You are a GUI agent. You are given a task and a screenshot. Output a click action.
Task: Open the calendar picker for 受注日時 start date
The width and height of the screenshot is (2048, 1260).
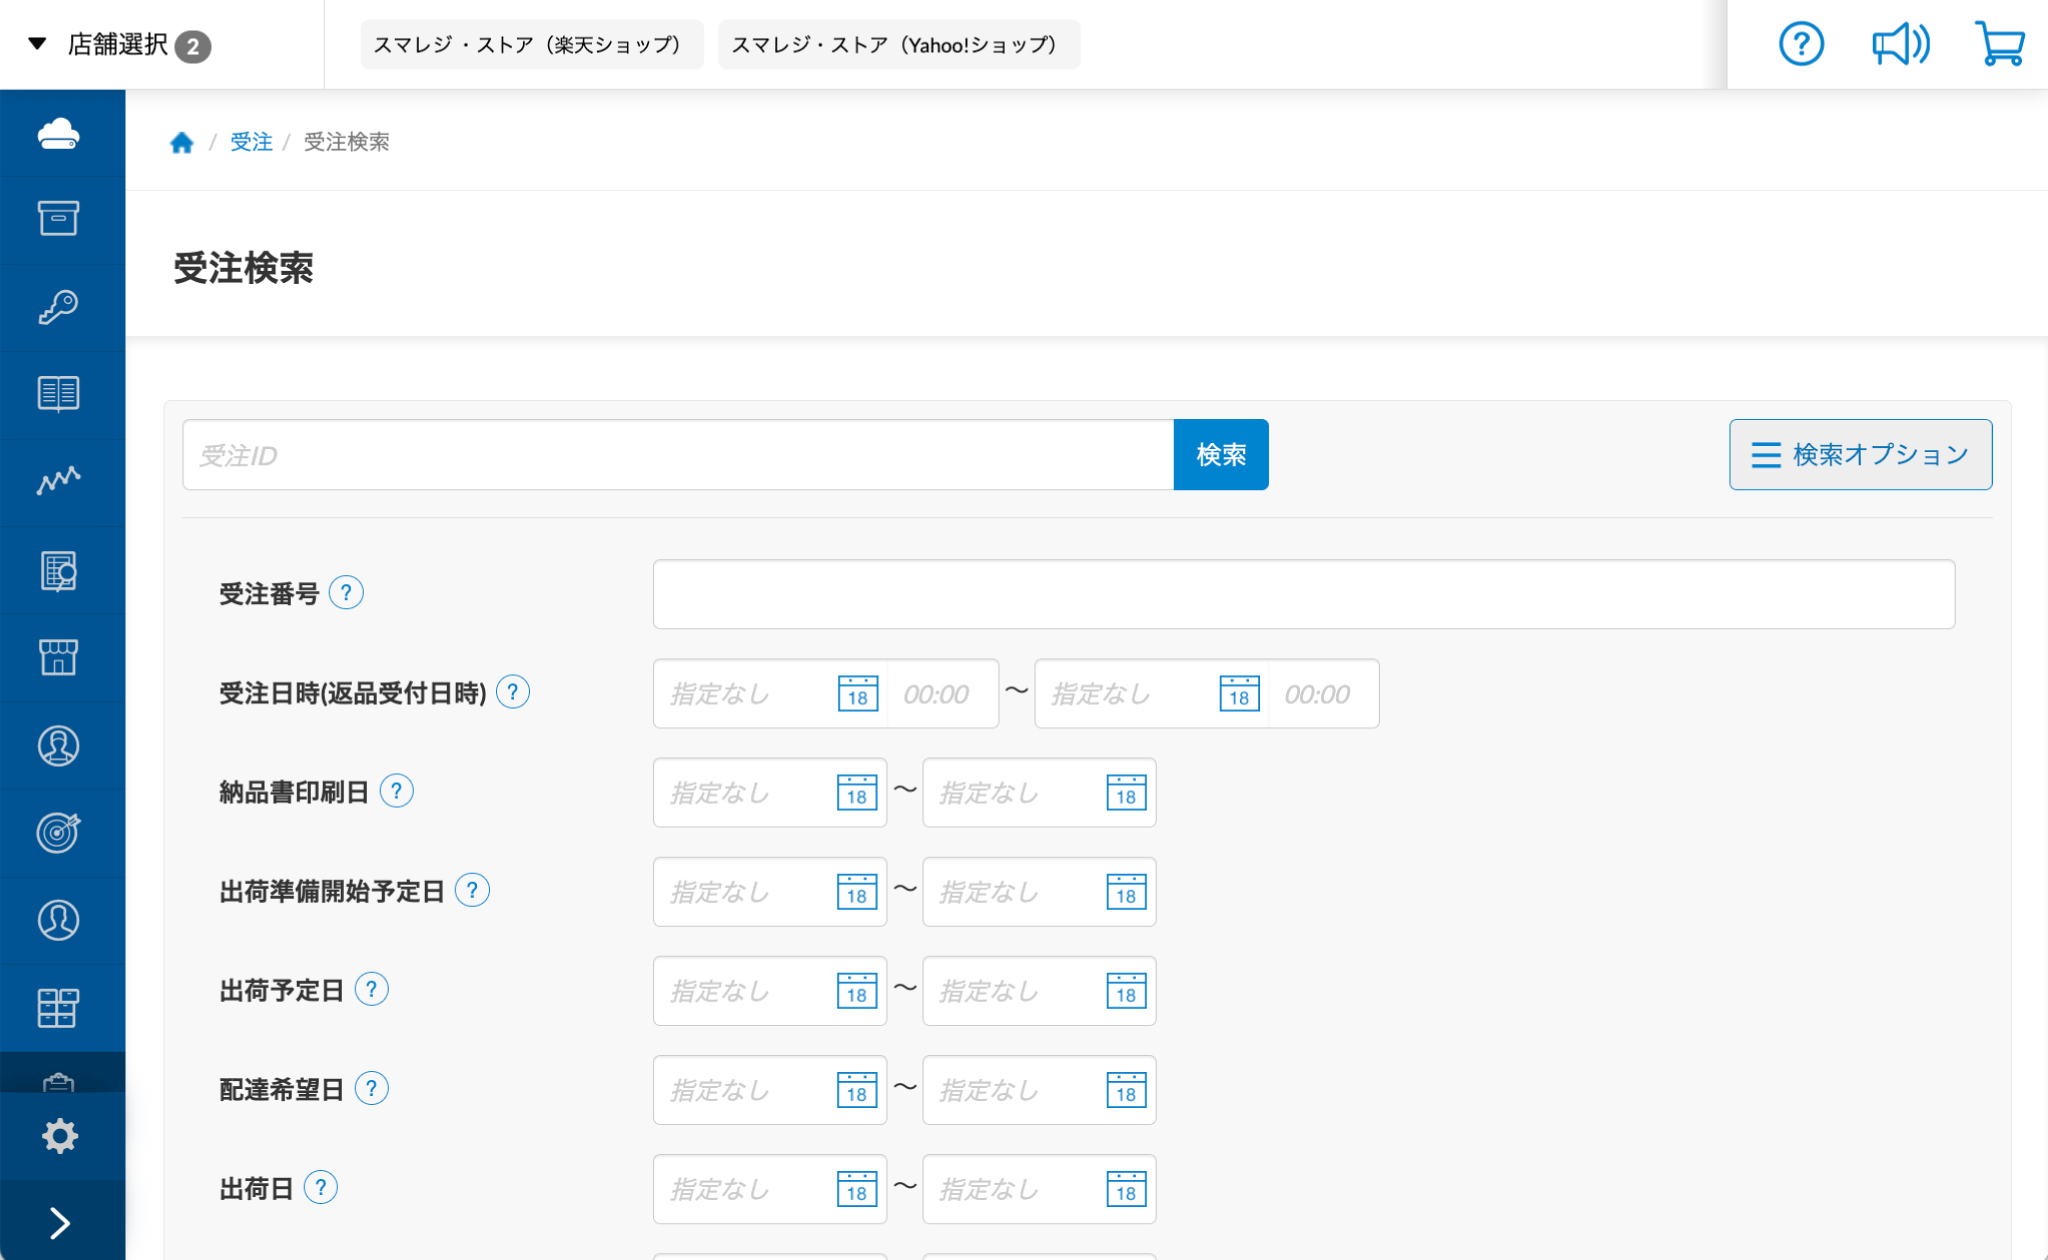856,693
